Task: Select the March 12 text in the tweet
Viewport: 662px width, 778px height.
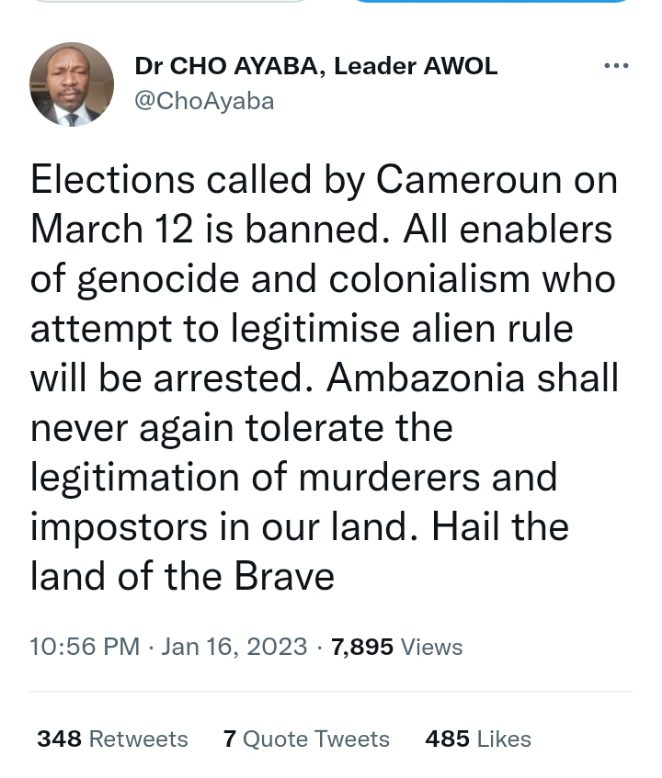Action: pyautogui.click(x=112, y=229)
